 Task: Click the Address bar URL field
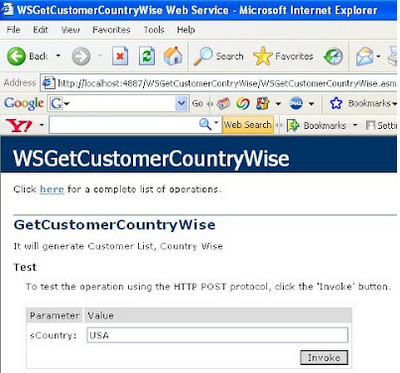(x=219, y=83)
